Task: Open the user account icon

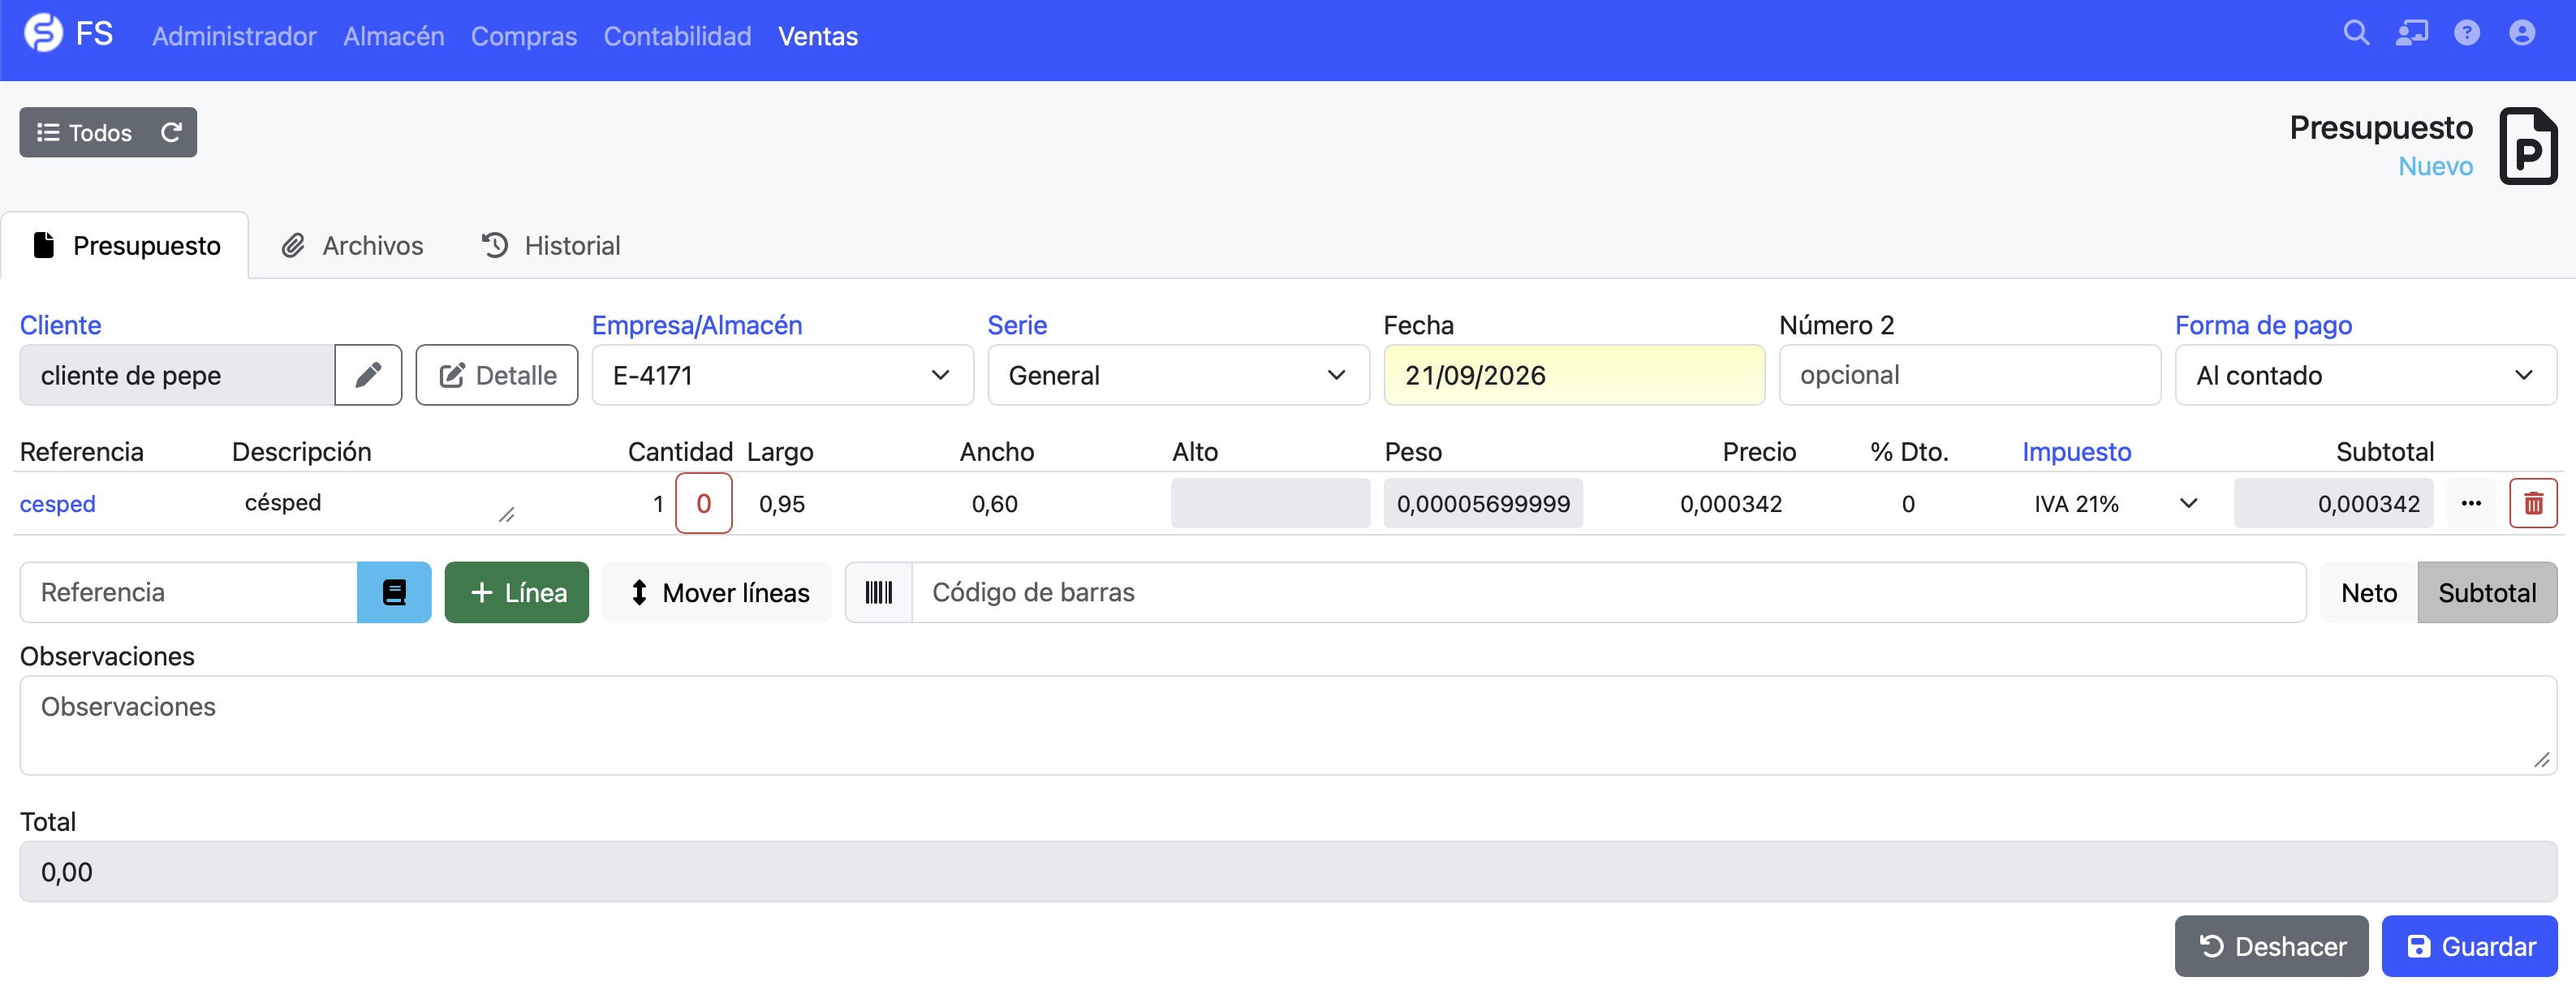Action: 2522,33
